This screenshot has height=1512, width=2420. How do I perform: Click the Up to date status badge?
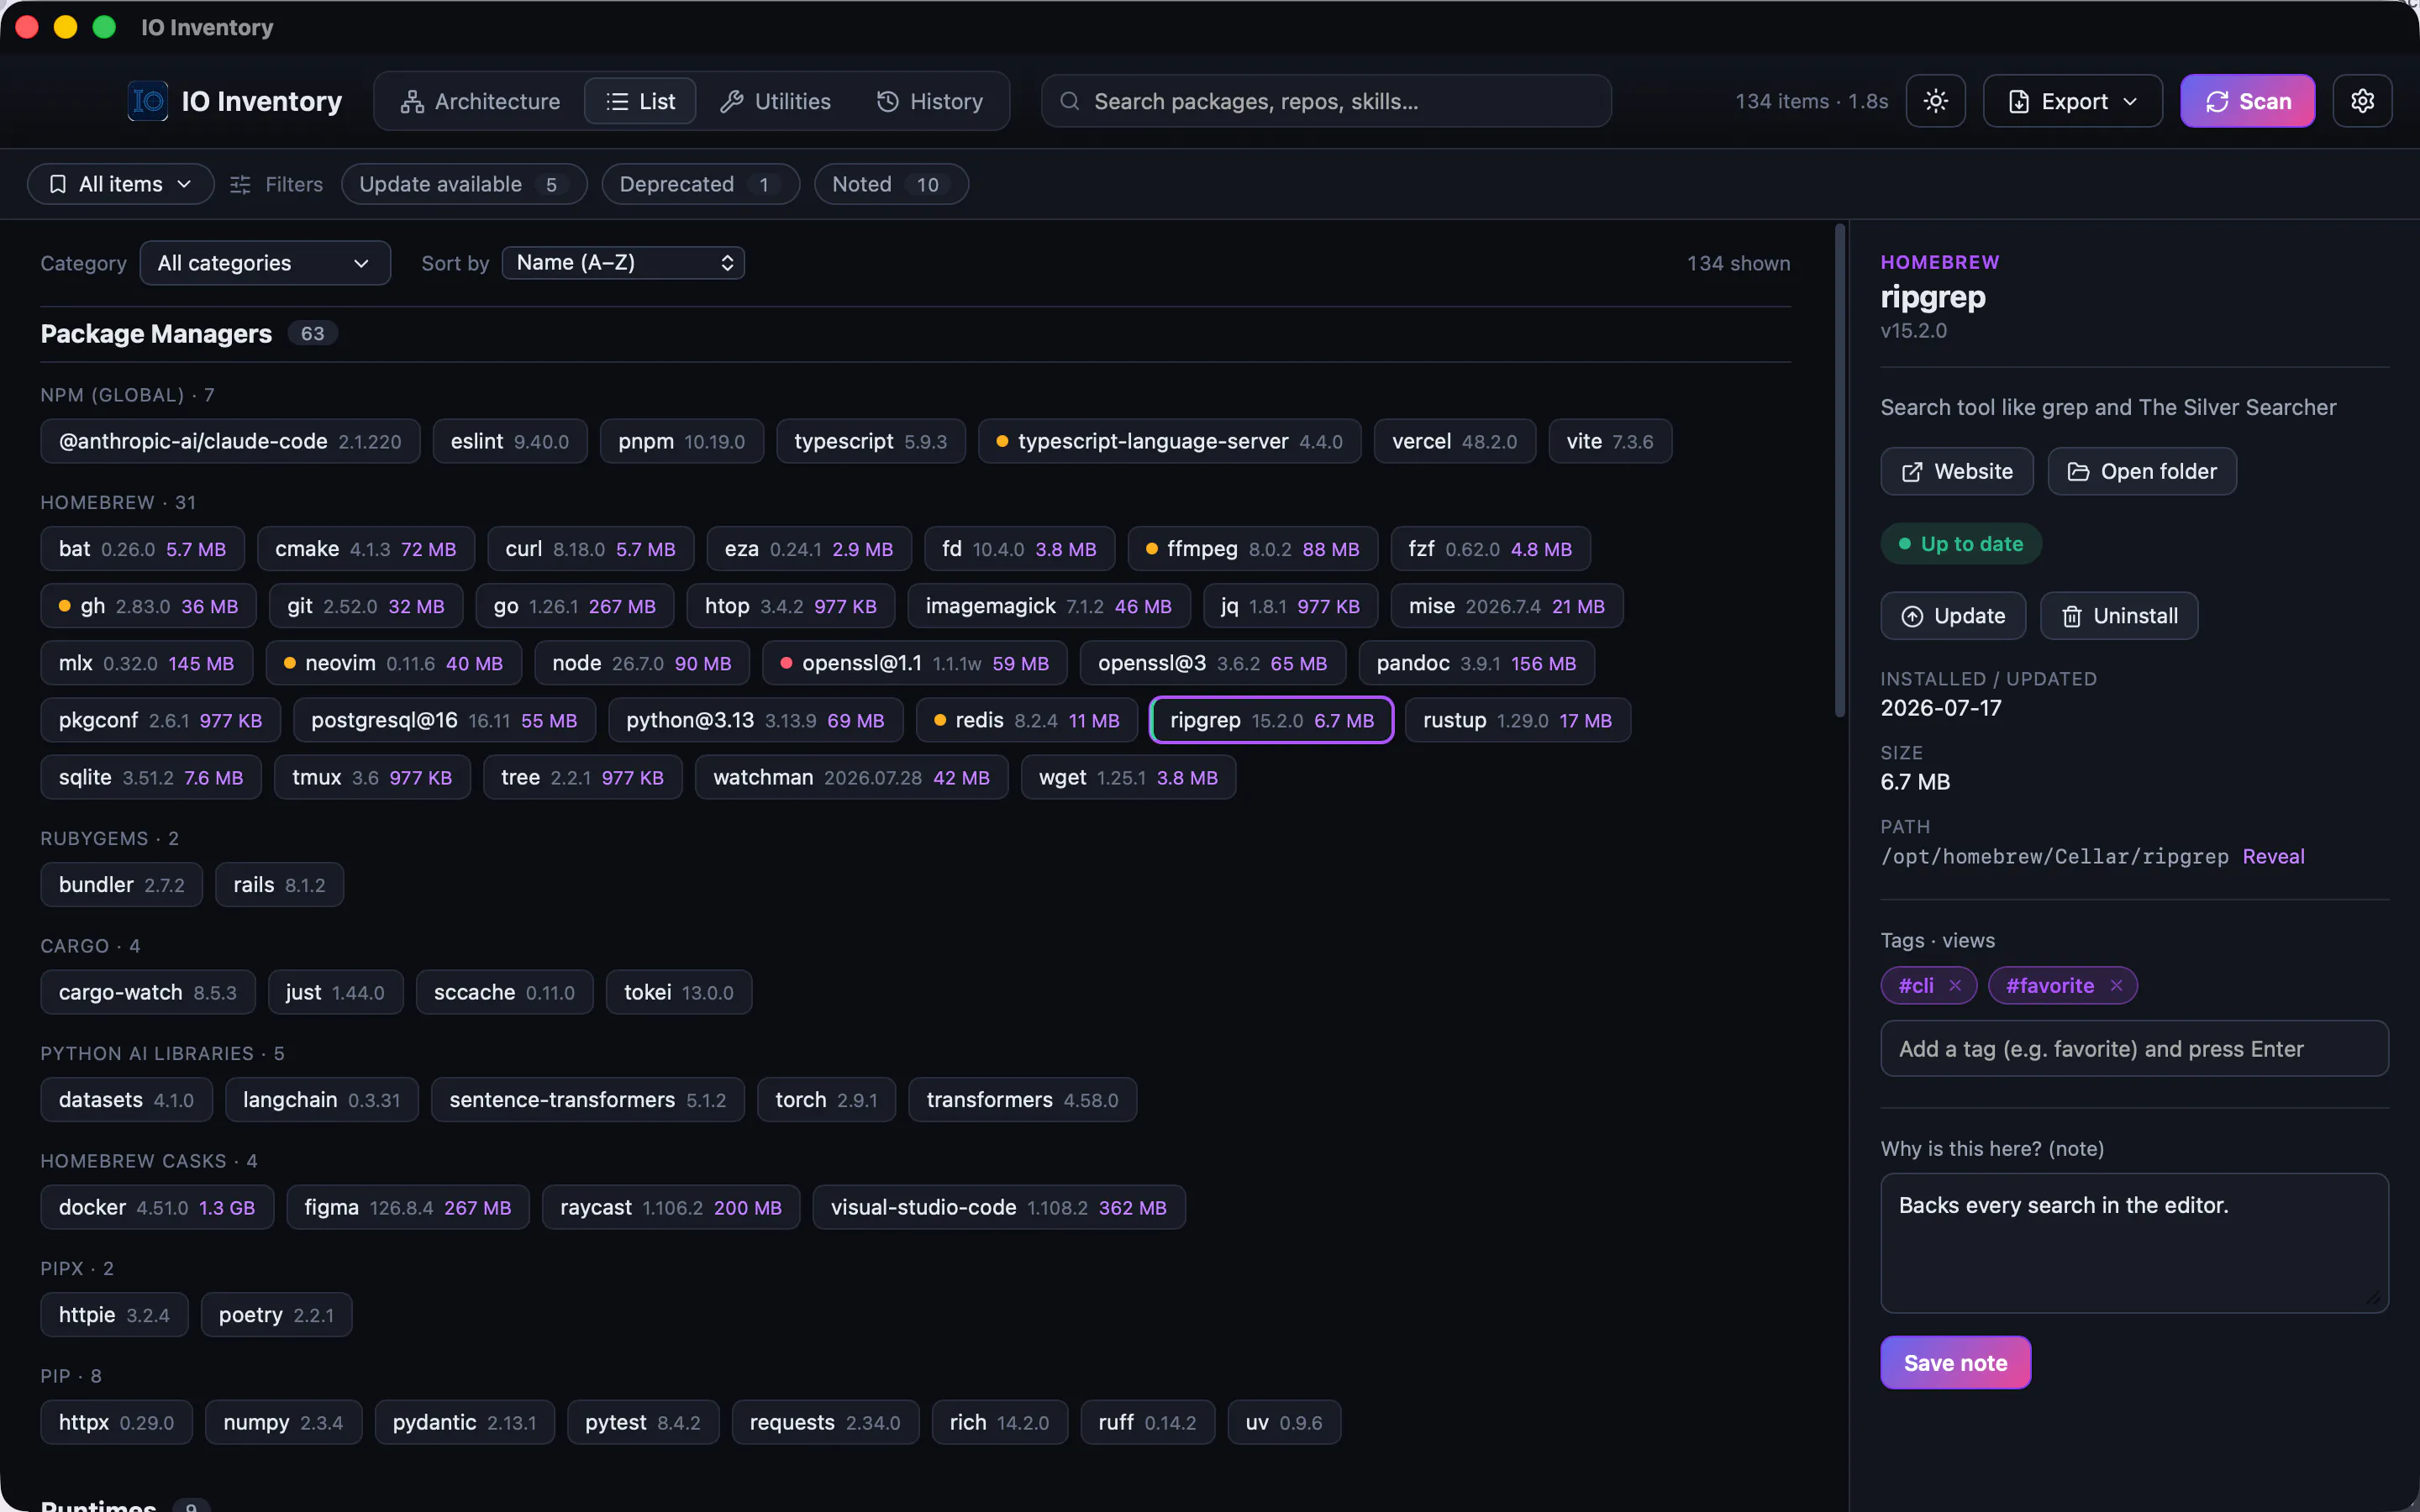pyautogui.click(x=1960, y=544)
